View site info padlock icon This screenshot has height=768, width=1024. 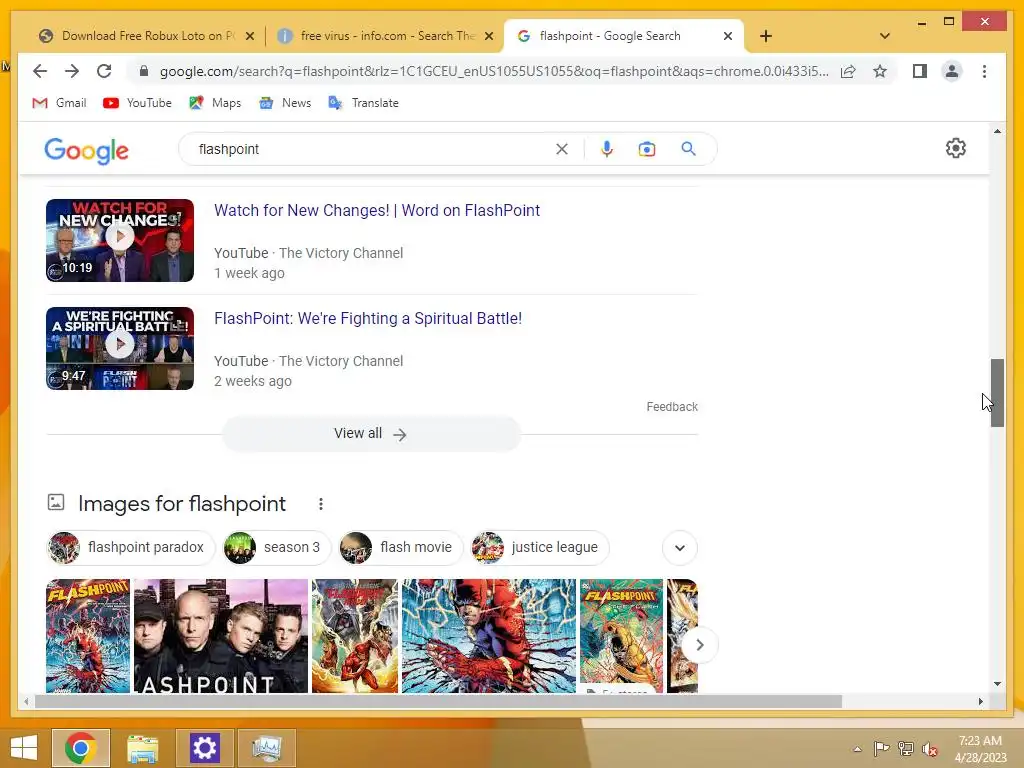coord(144,71)
